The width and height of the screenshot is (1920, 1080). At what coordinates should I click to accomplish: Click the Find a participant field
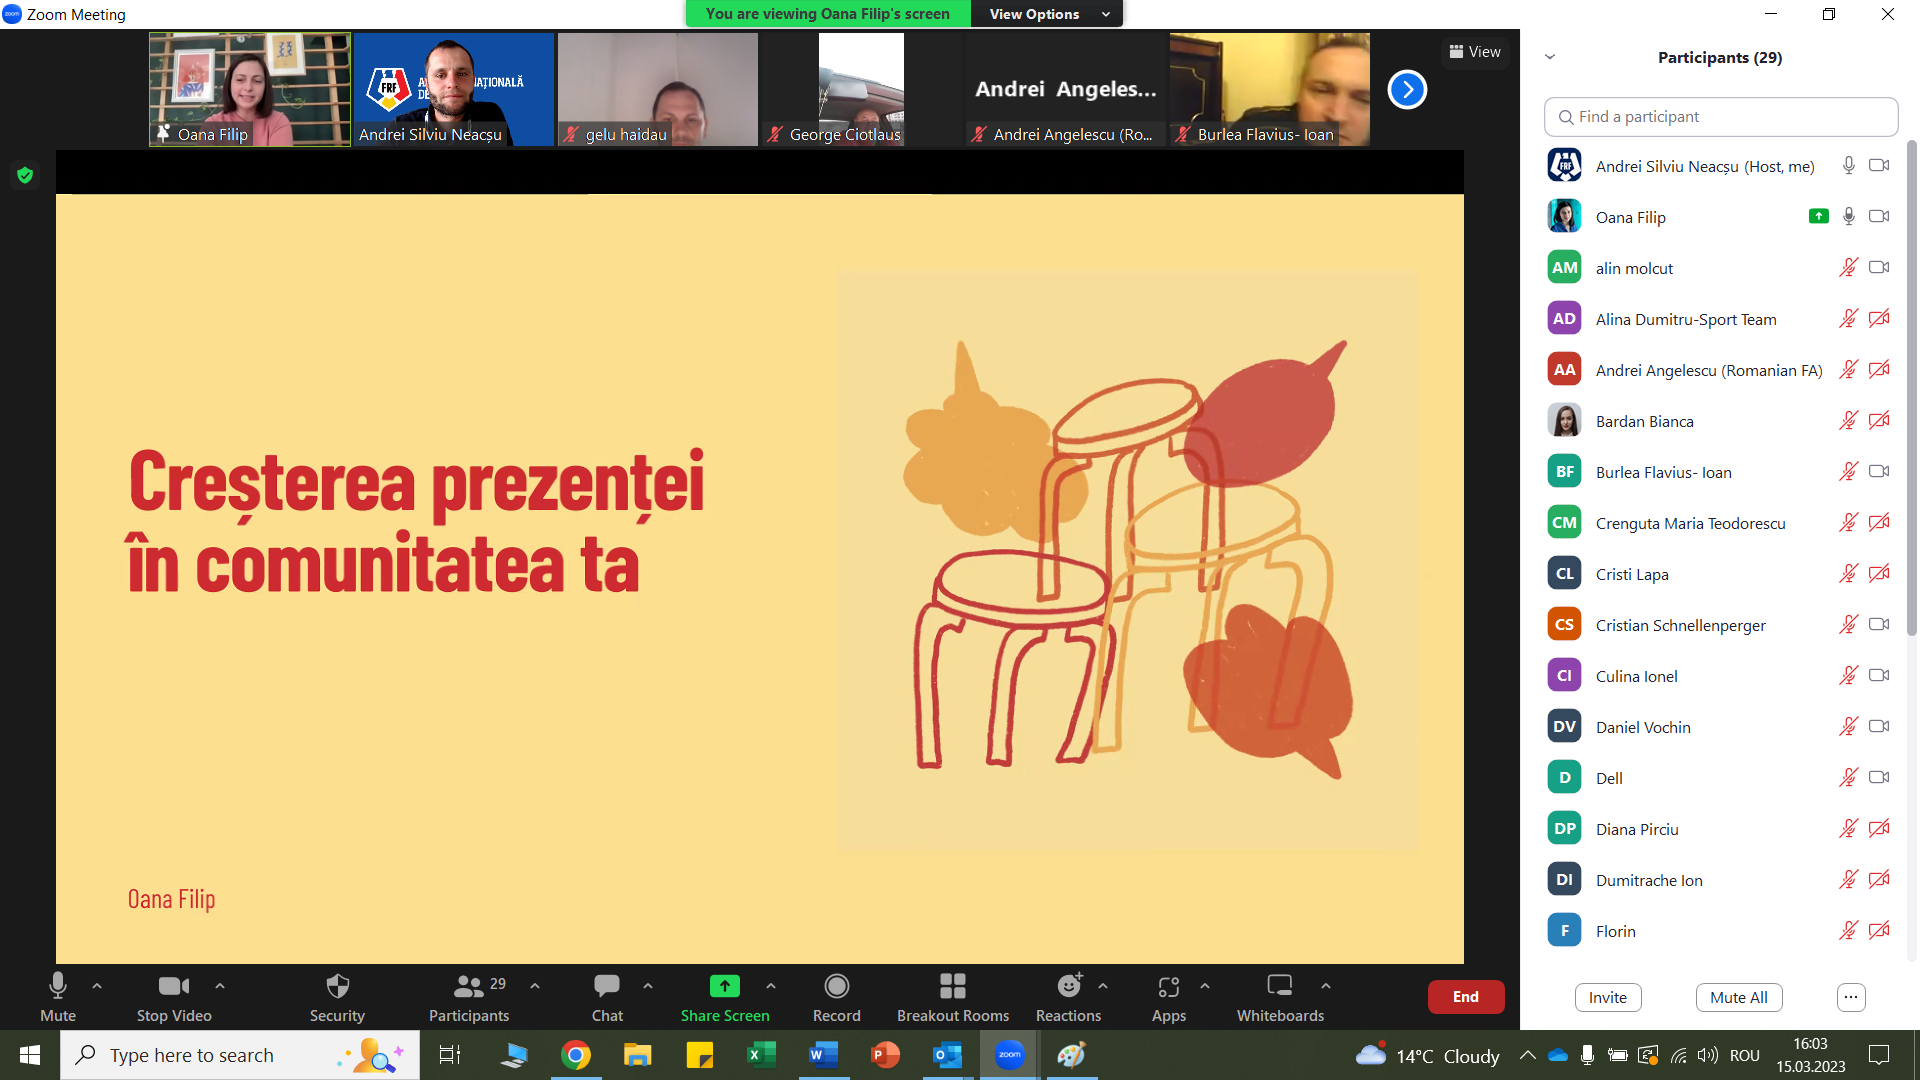click(x=1720, y=117)
